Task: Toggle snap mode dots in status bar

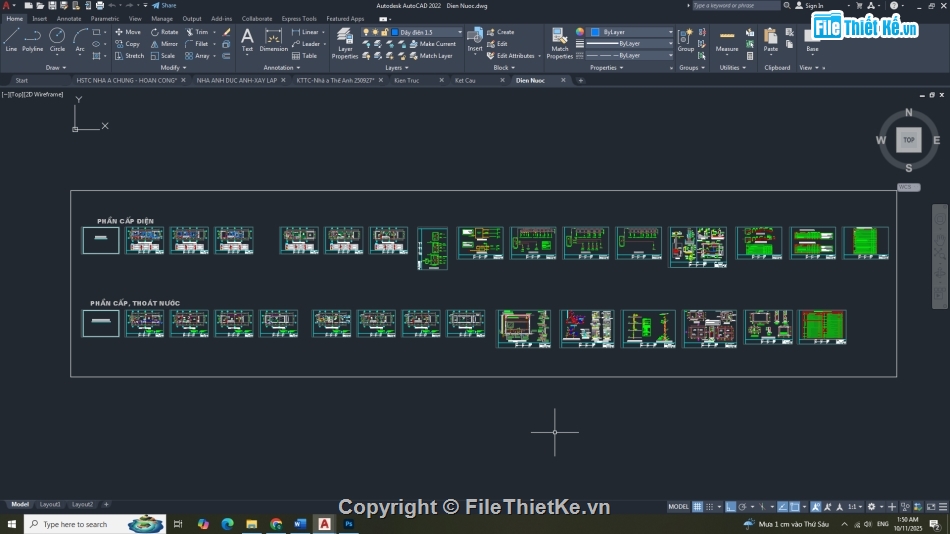Action: [711, 507]
